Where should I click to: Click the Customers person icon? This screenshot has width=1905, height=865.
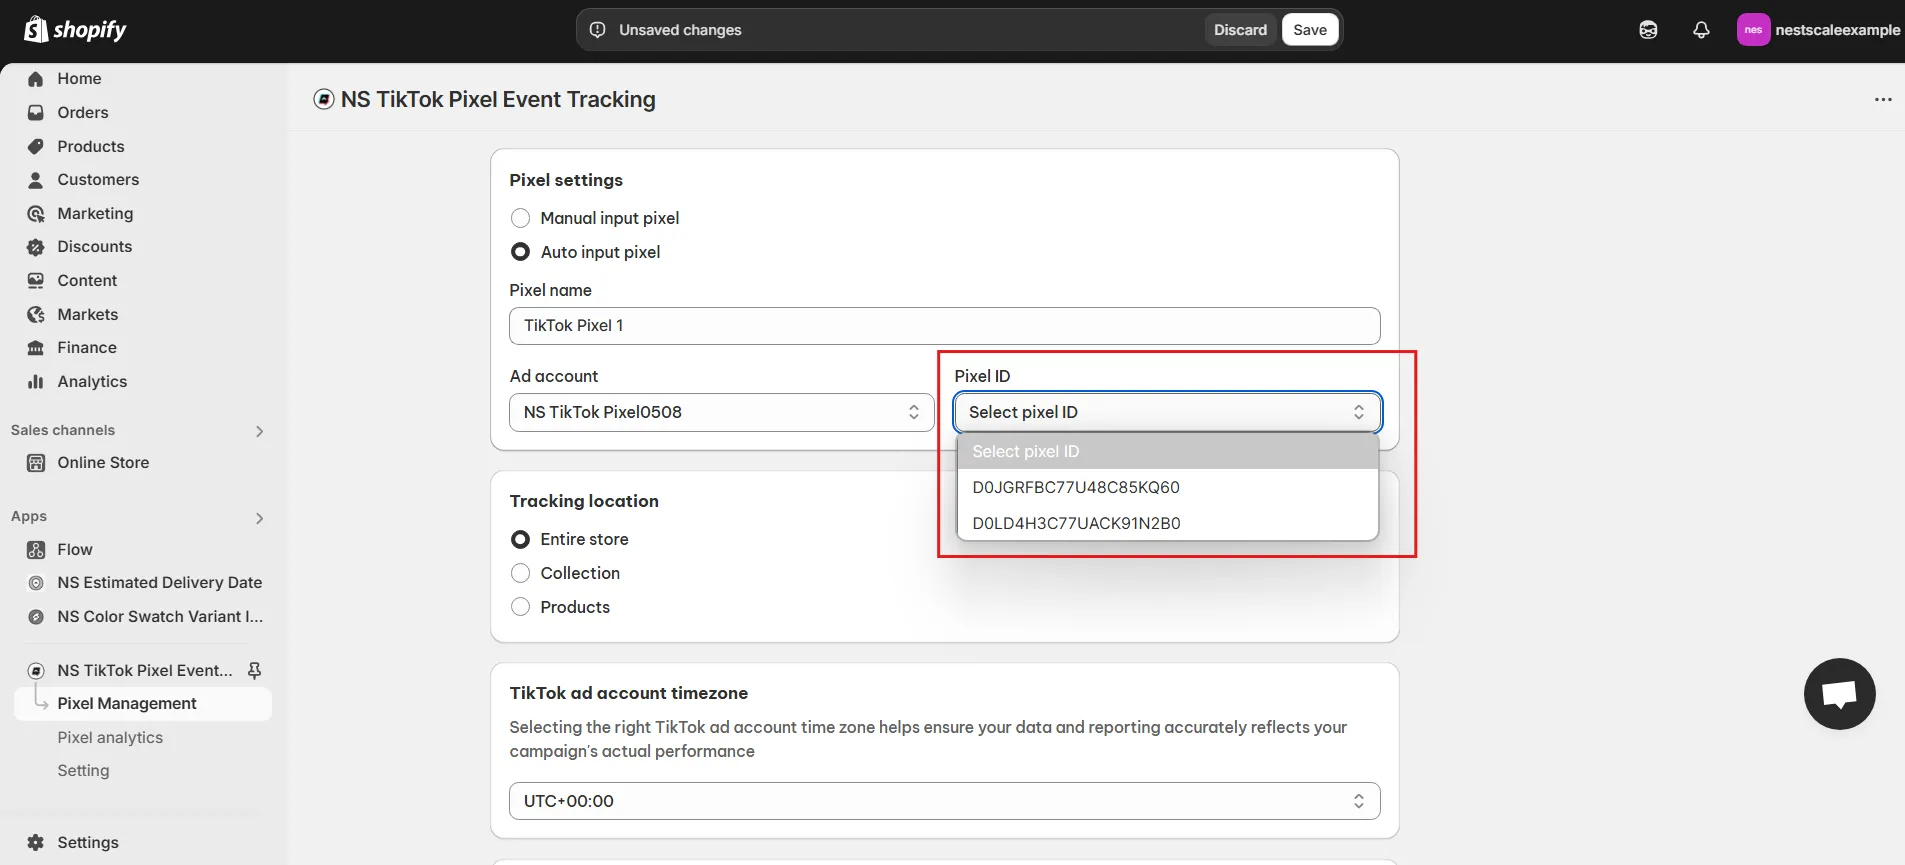coord(36,180)
